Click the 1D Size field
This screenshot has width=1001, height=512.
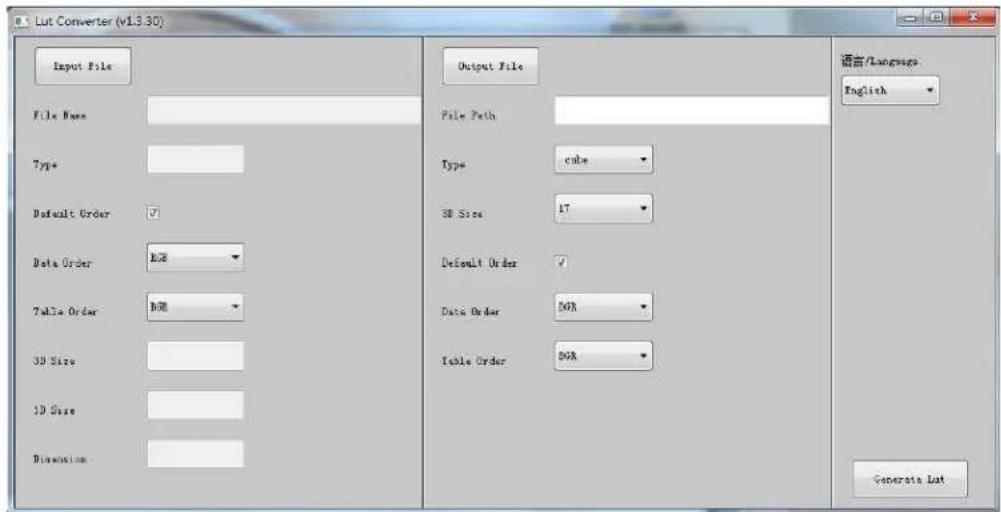tap(195, 405)
